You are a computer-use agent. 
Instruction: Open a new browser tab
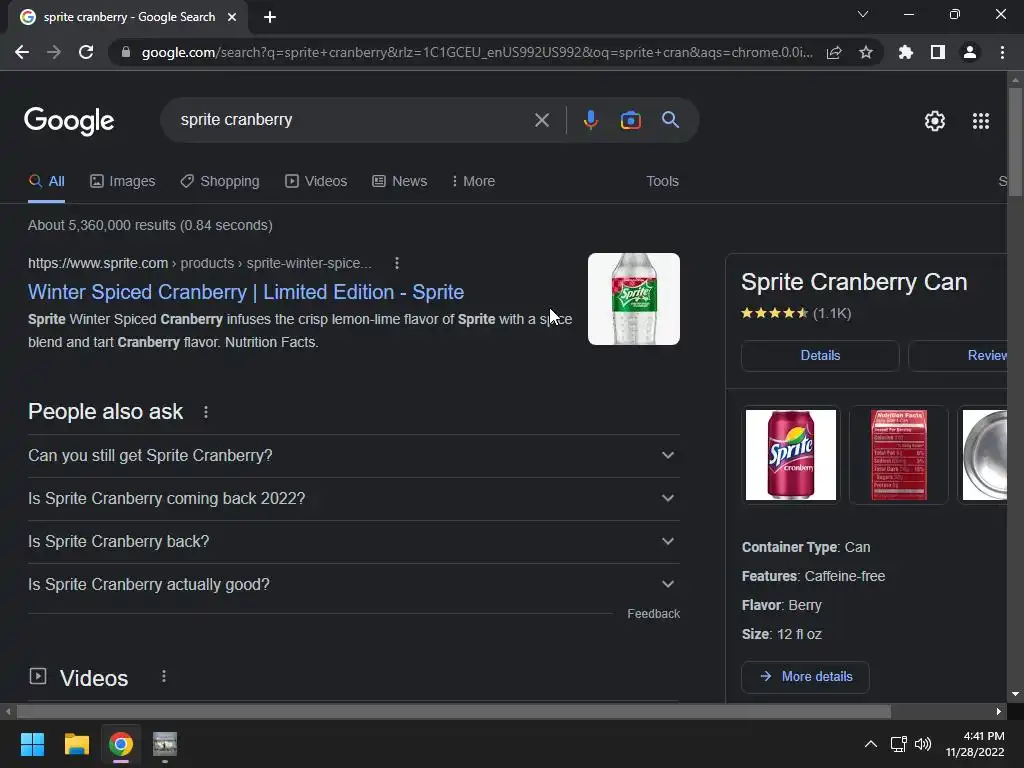click(x=270, y=17)
